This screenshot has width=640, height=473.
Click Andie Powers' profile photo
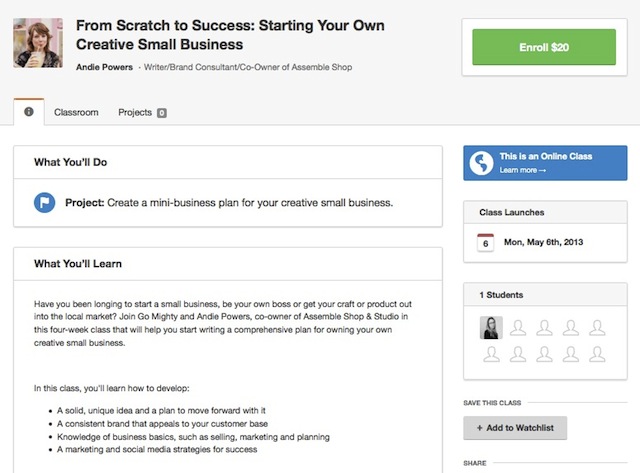click(x=38, y=42)
